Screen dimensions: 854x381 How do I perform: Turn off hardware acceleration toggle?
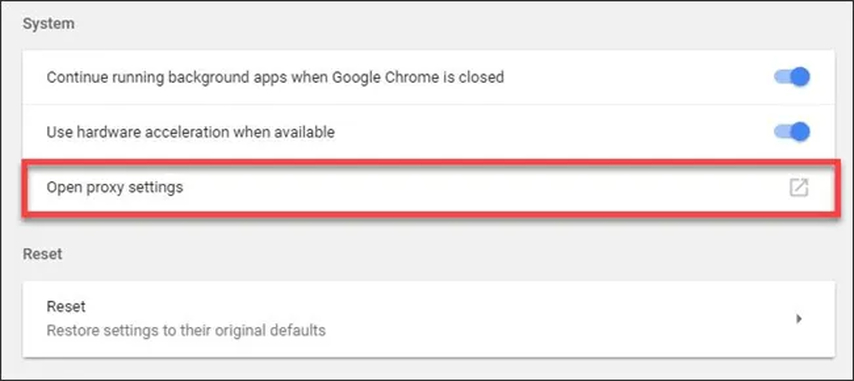click(792, 132)
